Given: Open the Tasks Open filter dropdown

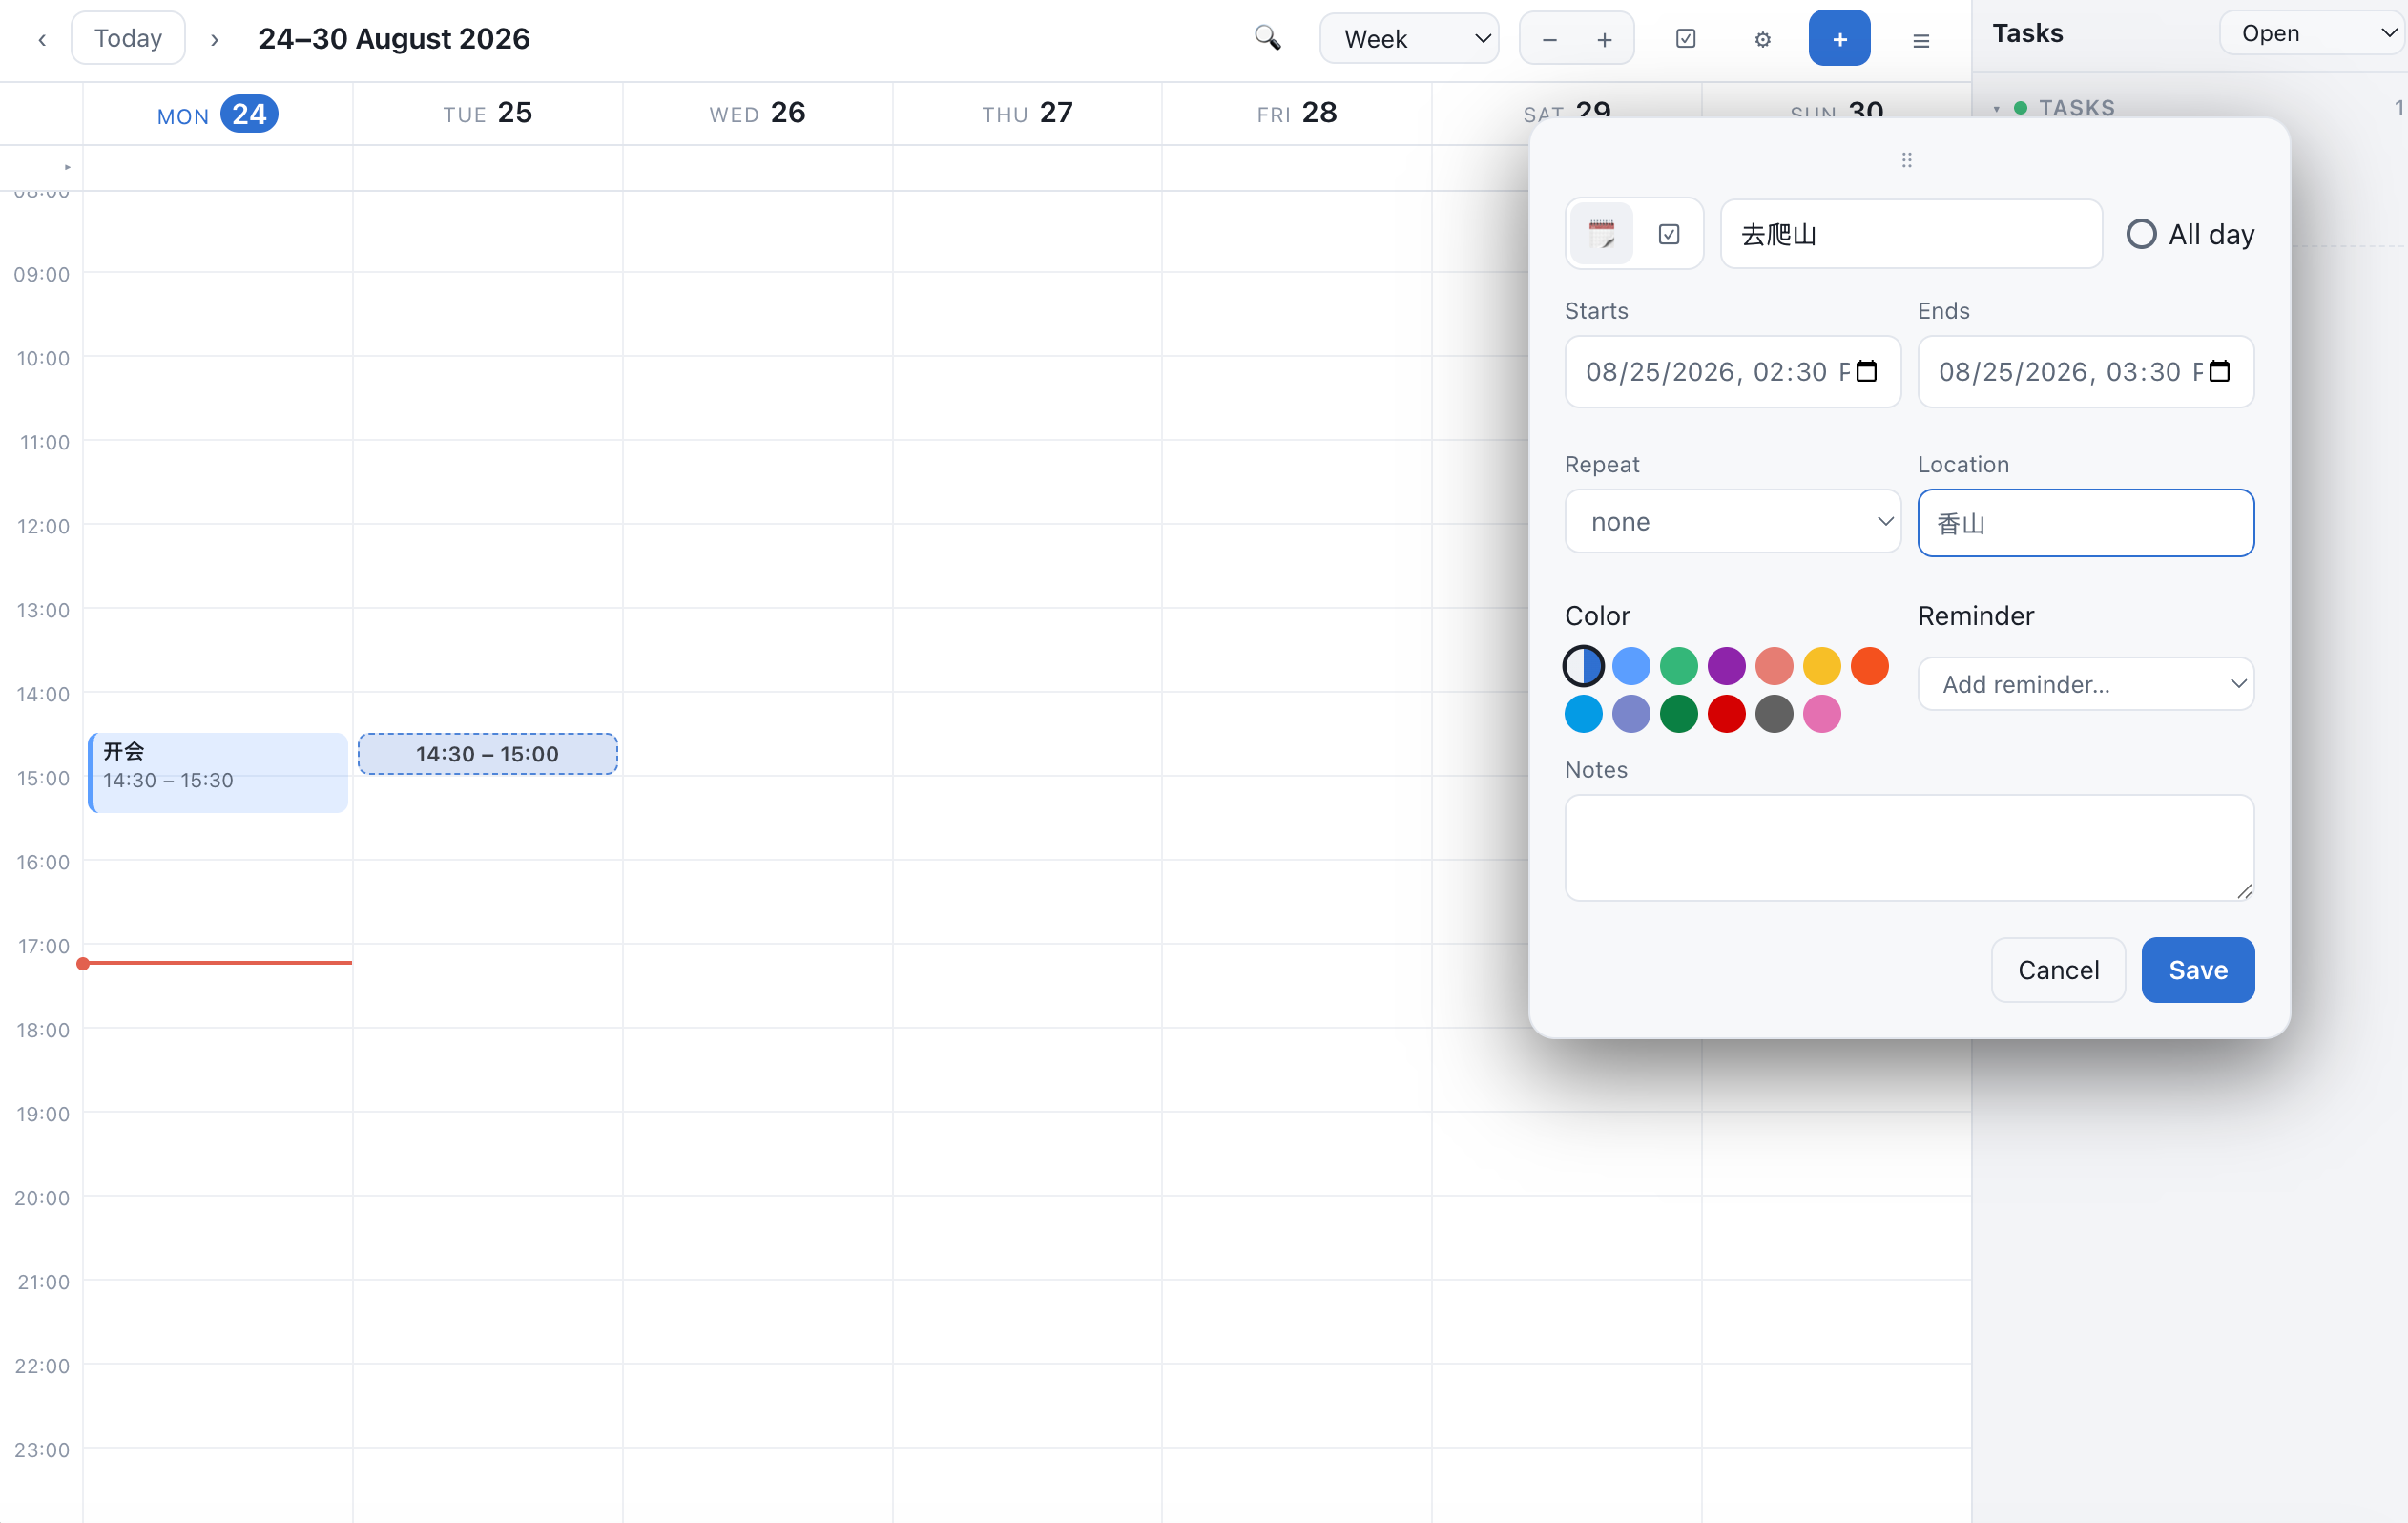Looking at the screenshot, I should point(2313,33).
